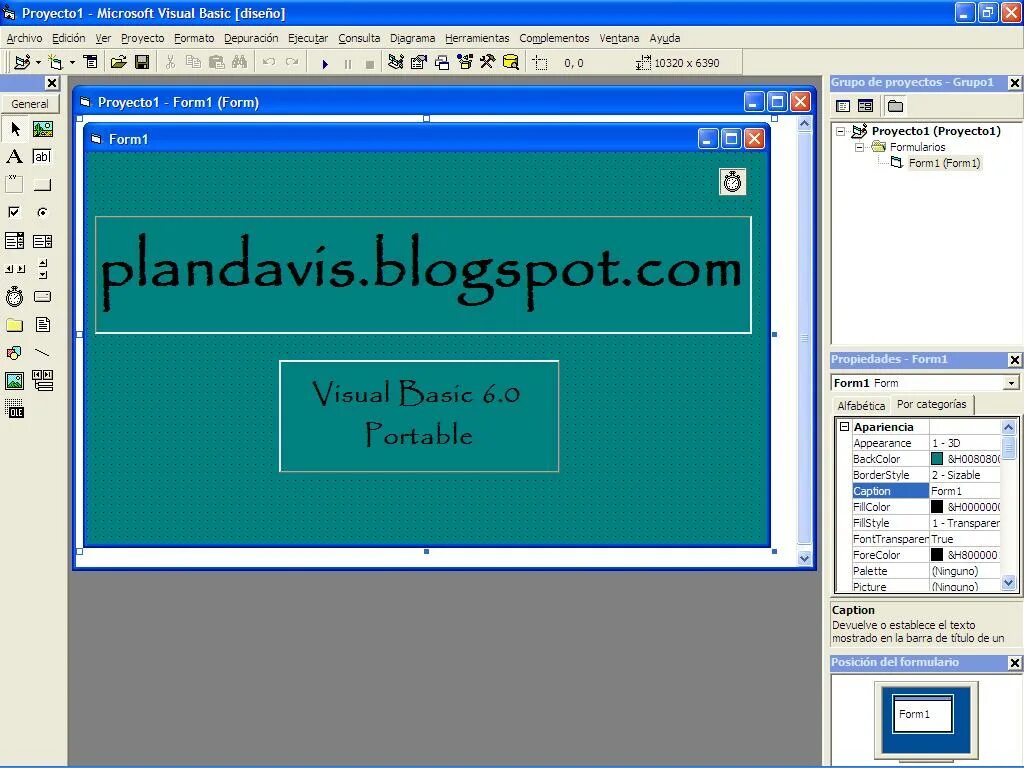
Task: Open the Project Explorer toolbar icon
Action: 395,63
